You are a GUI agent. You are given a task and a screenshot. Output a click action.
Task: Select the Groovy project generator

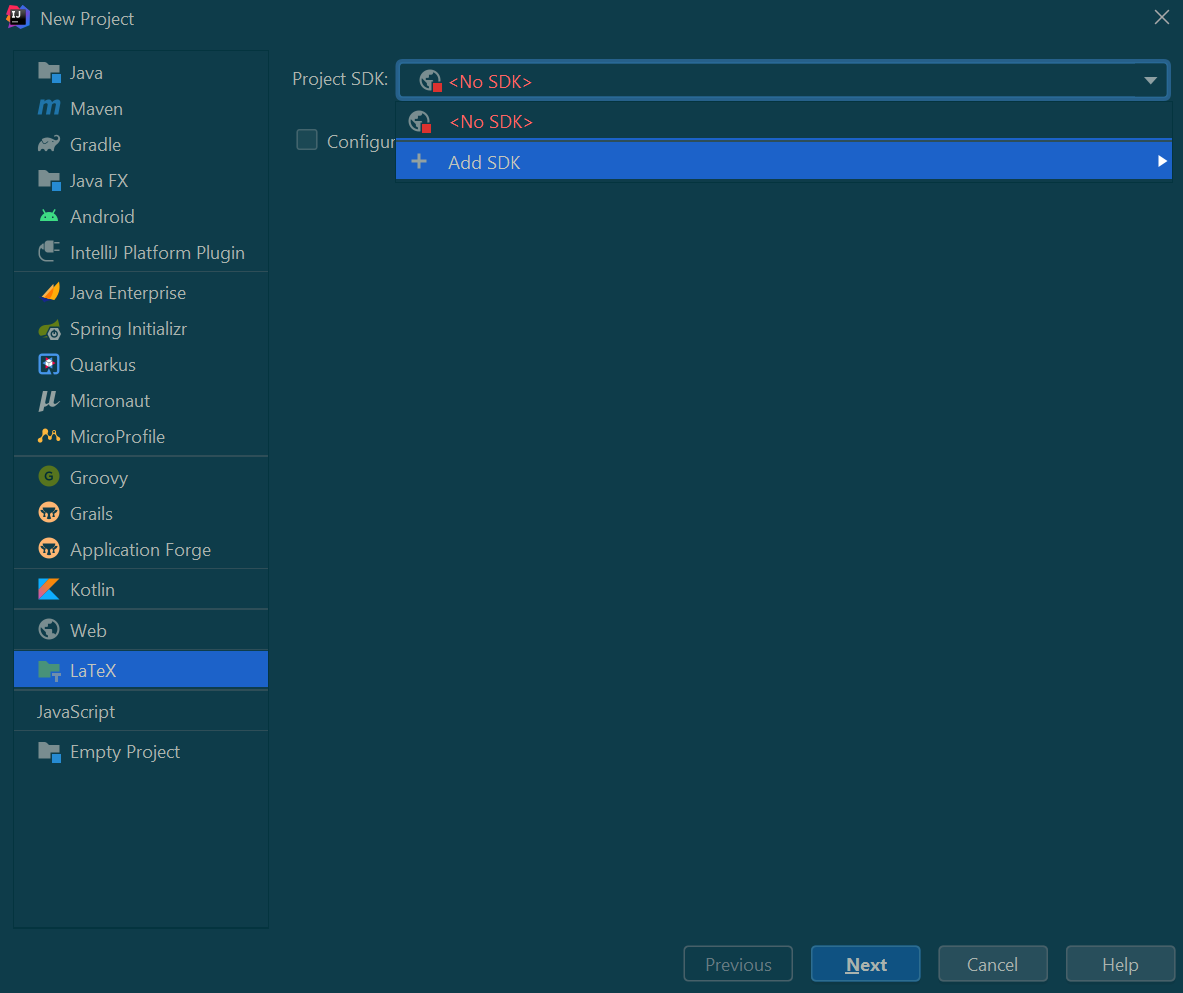tap(50, 477)
